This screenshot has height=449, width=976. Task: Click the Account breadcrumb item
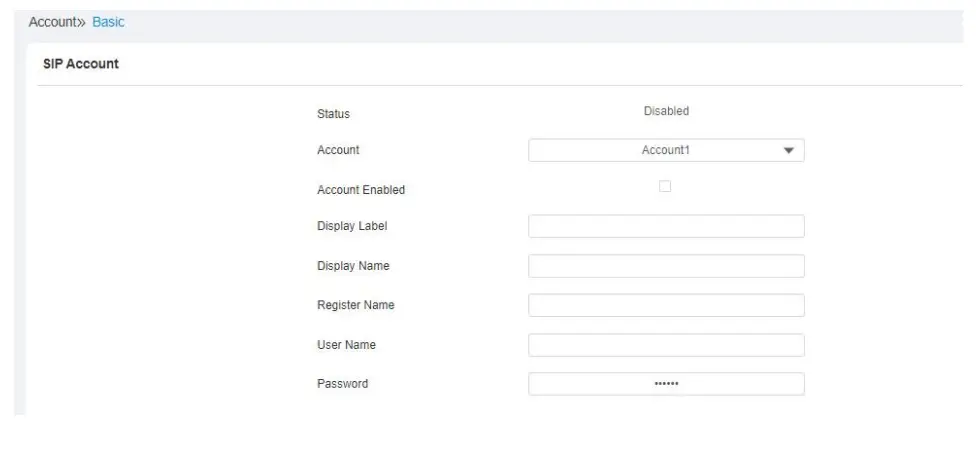[x=50, y=22]
